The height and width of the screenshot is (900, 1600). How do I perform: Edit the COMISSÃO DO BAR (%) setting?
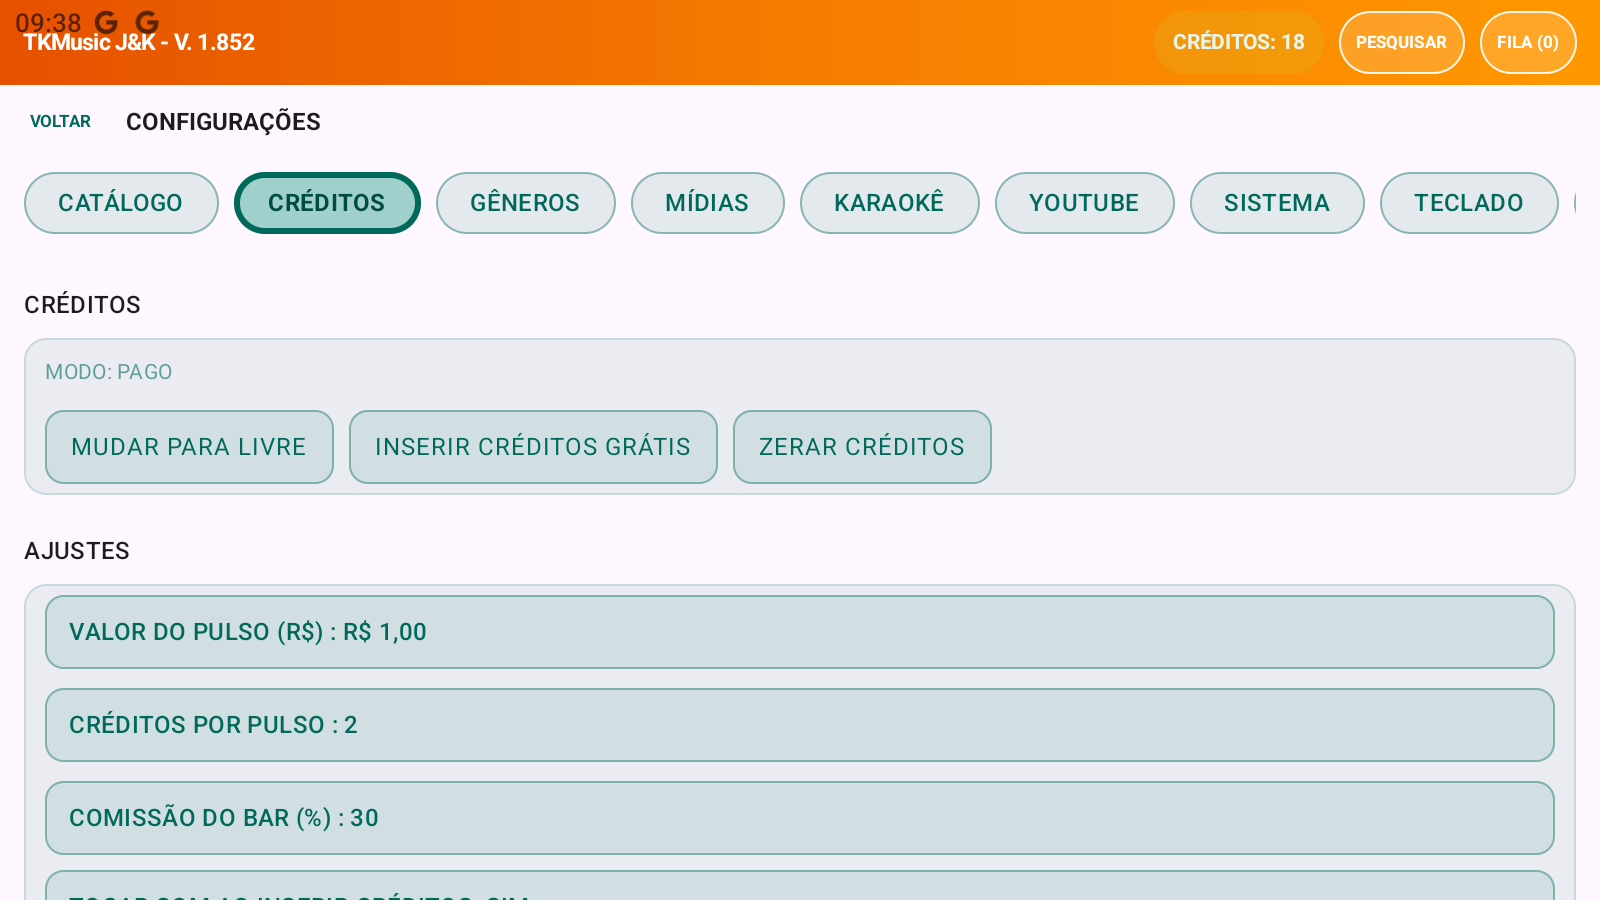pyautogui.click(x=800, y=818)
